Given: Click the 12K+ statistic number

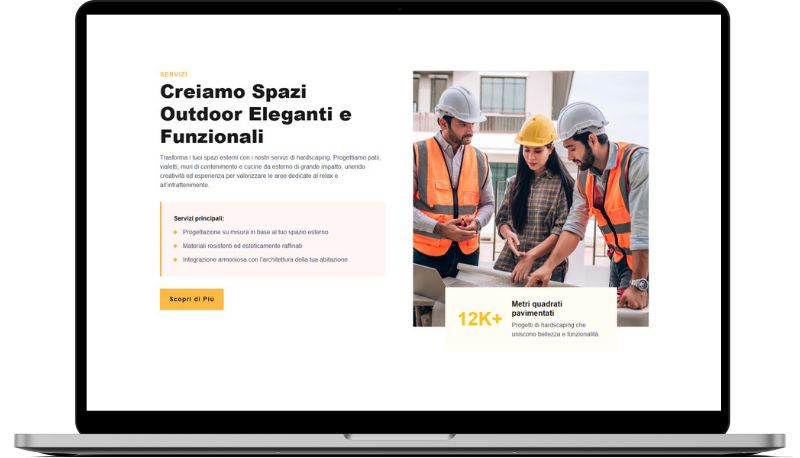Looking at the screenshot, I should click(x=480, y=319).
